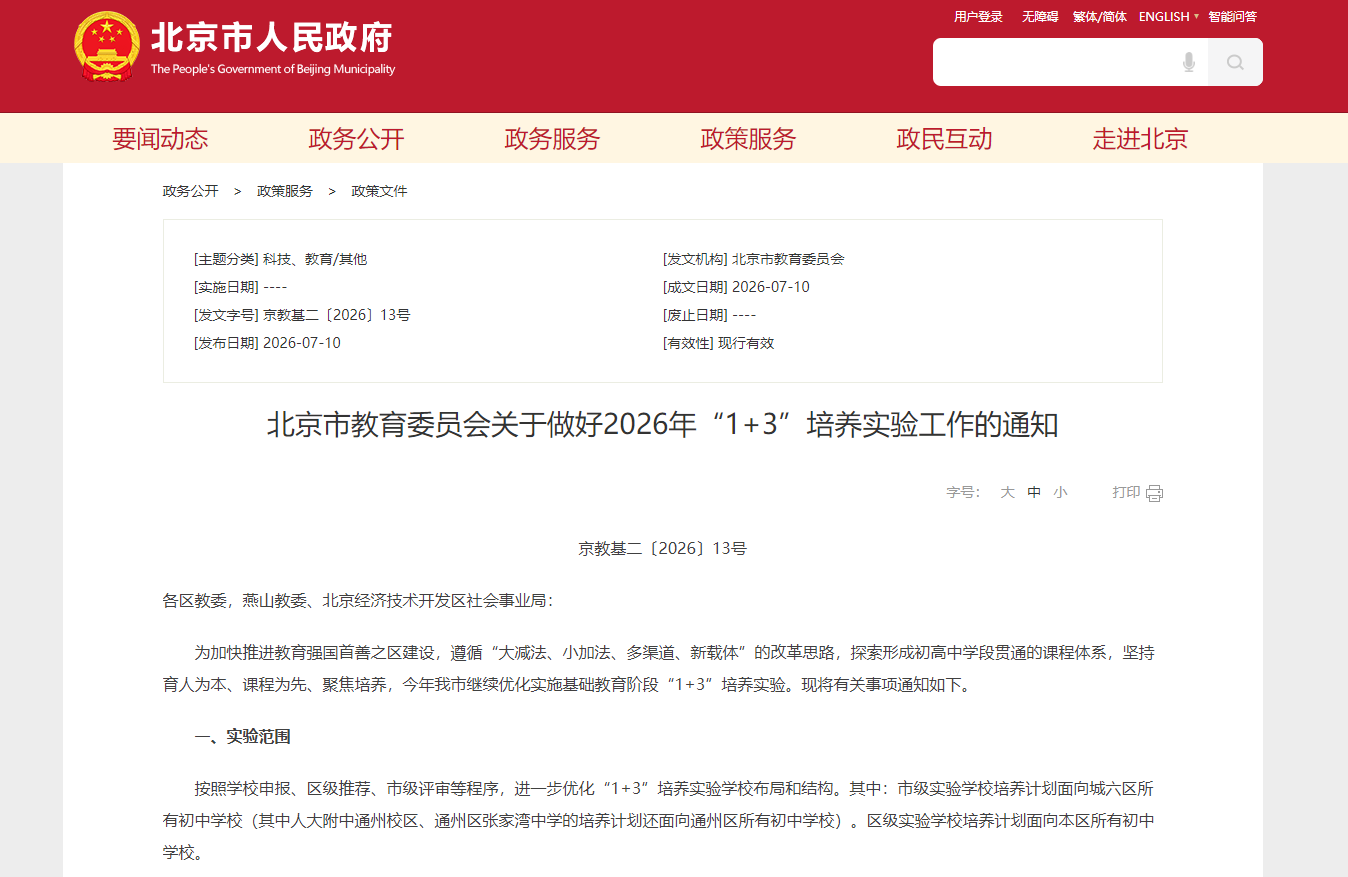The height and width of the screenshot is (877, 1348).
Task: Click the 打印 print label
Action: point(1126,492)
